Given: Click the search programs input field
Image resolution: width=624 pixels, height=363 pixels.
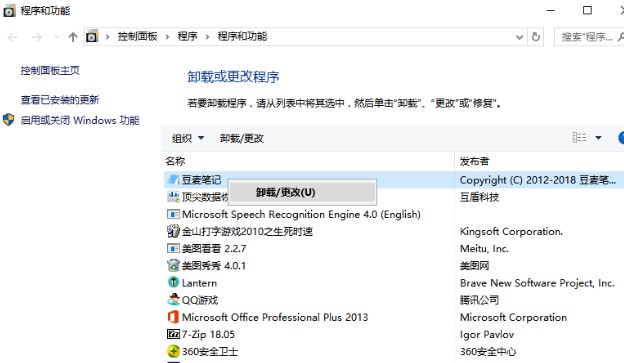Looking at the screenshot, I should pyautogui.click(x=589, y=37).
